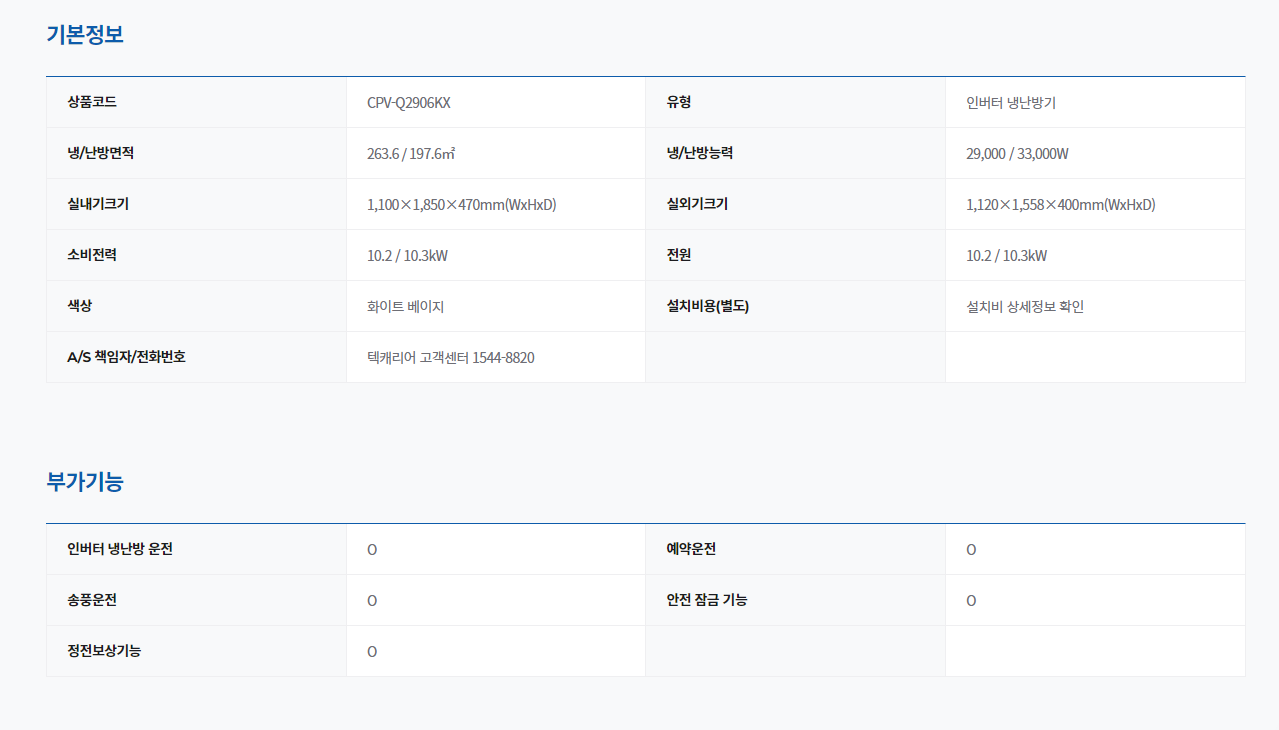Image resolution: width=1279 pixels, height=730 pixels.
Task: Click the 인버터 냉난방 운전 feature label
Action: (x=120, y=549)
